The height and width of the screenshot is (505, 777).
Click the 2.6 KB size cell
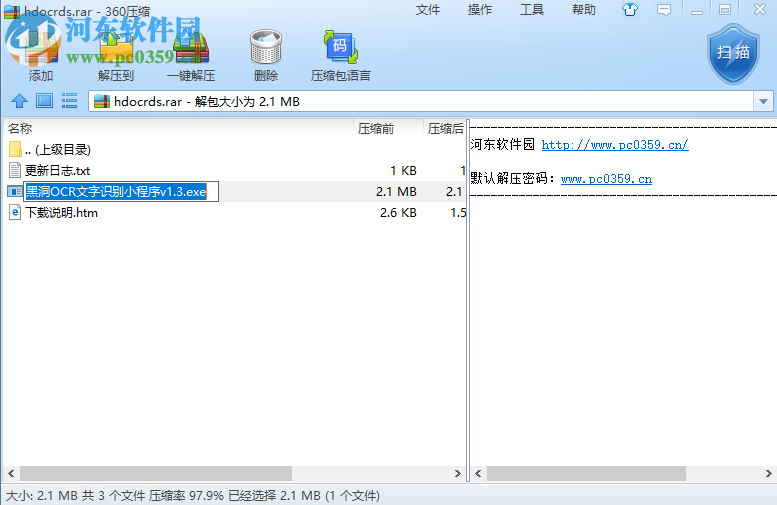pos(398,213)
